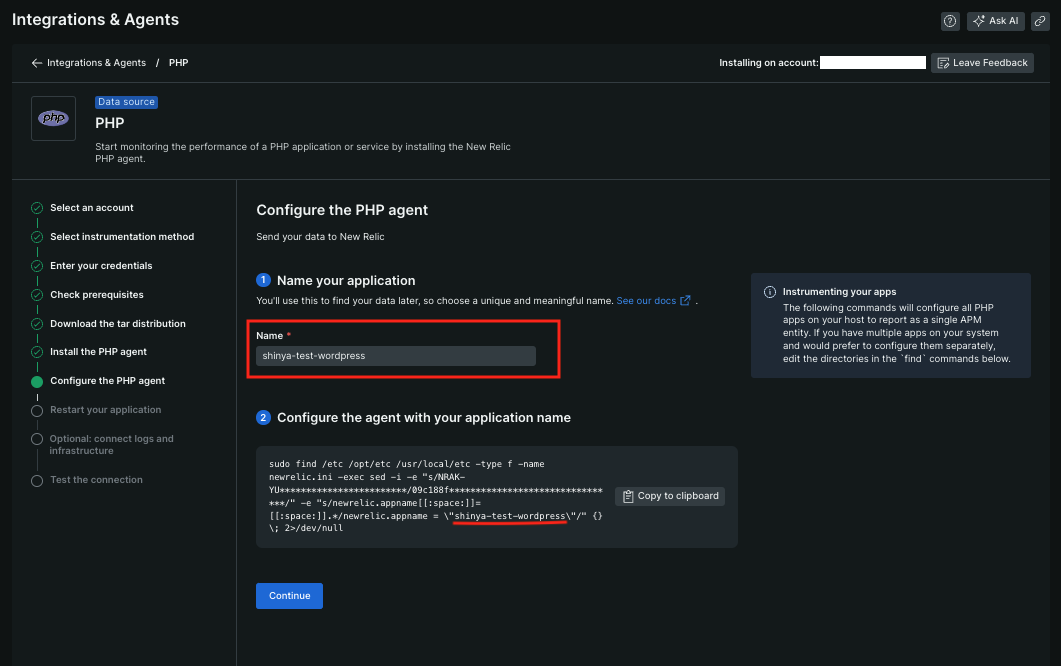The height and width of the screenshot is (666, 1061).
Task: Click Instrumenting your apps heading
Action: 839,292
